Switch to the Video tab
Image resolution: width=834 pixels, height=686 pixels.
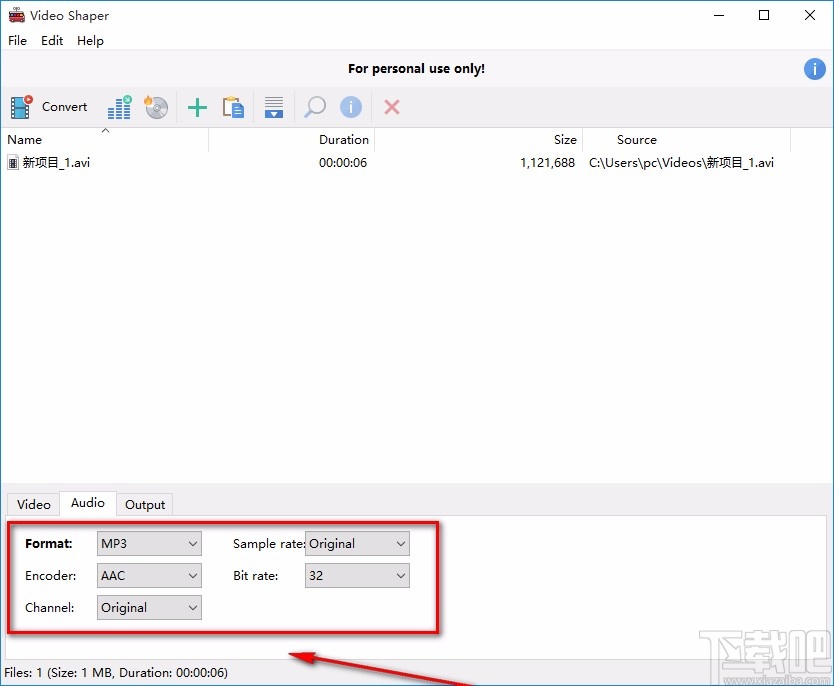coord(34,504)
